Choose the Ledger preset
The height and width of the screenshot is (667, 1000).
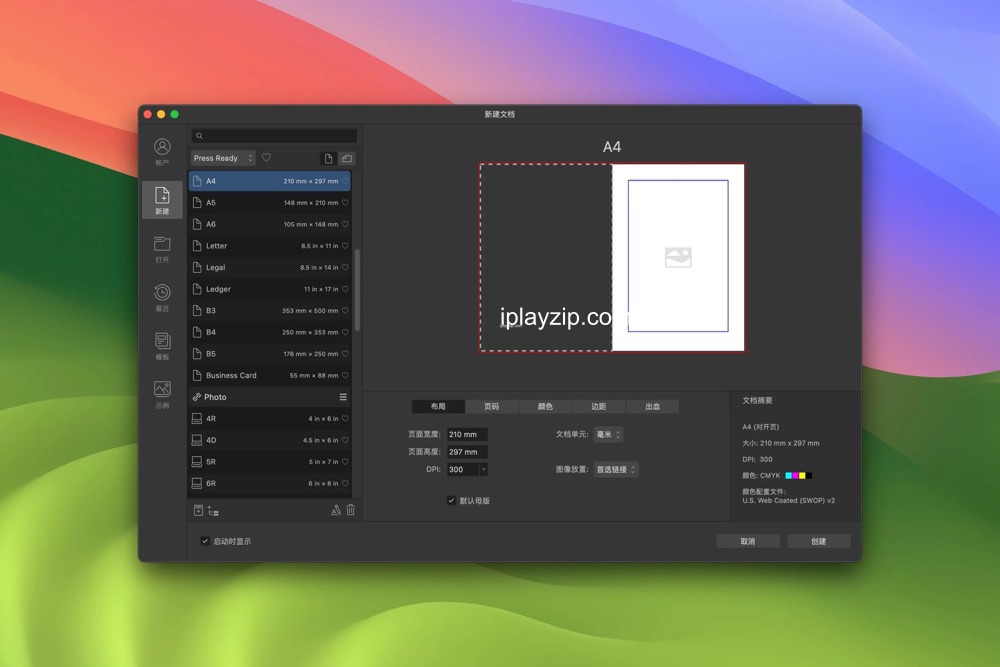pyautogui.click(x=270, y=290)
